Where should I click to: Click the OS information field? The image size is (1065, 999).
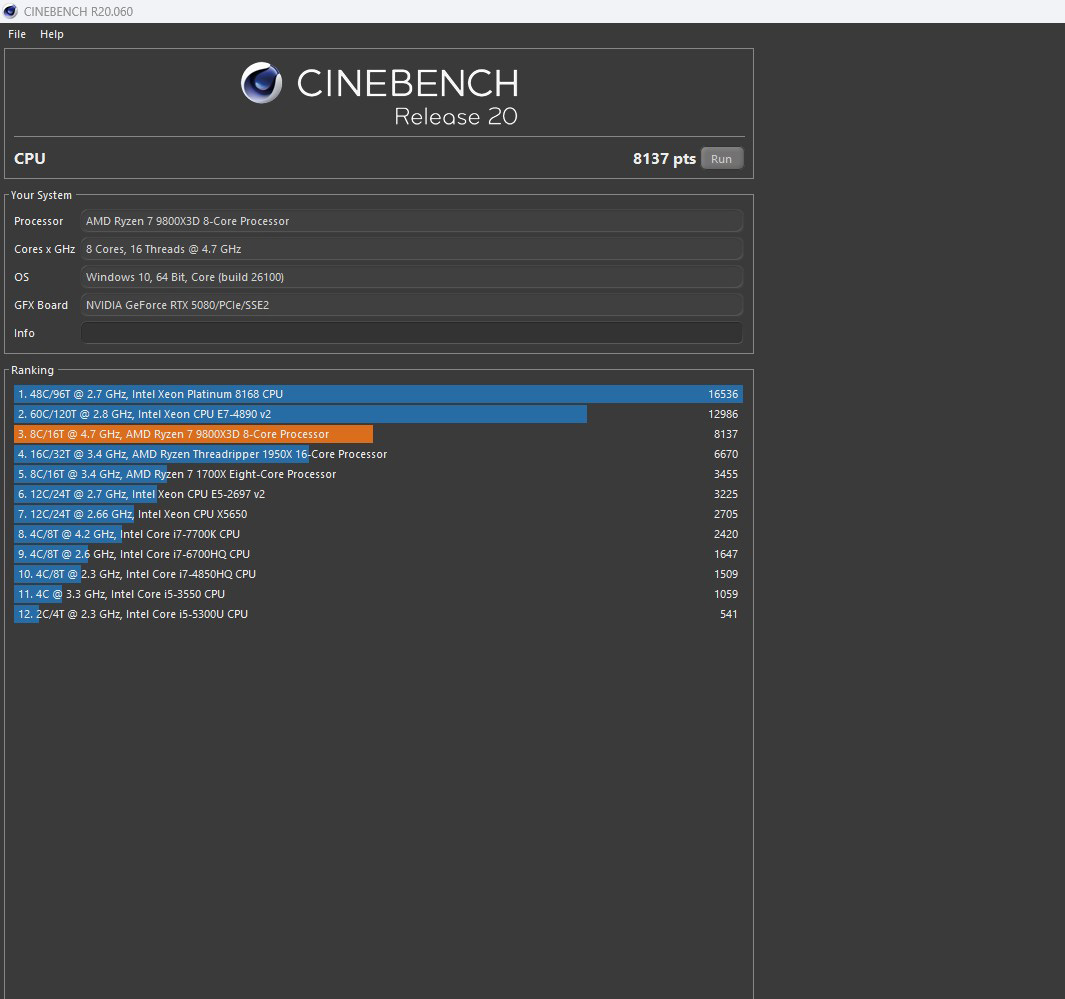coord(411,277)
